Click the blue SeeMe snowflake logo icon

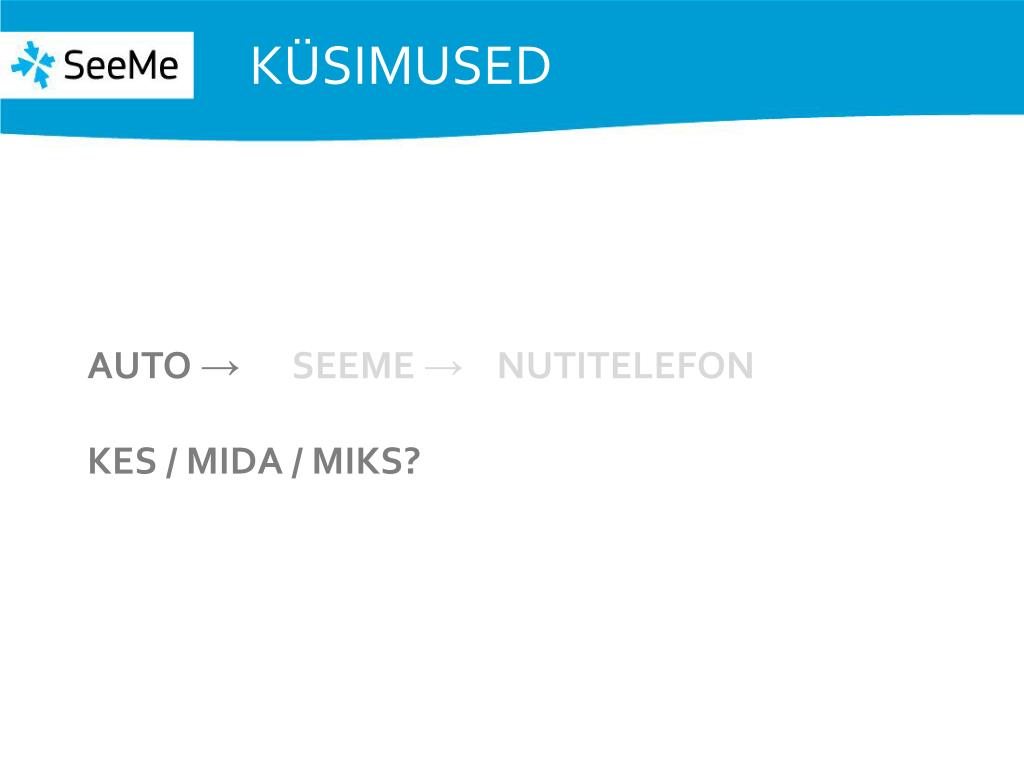[33, 65]
